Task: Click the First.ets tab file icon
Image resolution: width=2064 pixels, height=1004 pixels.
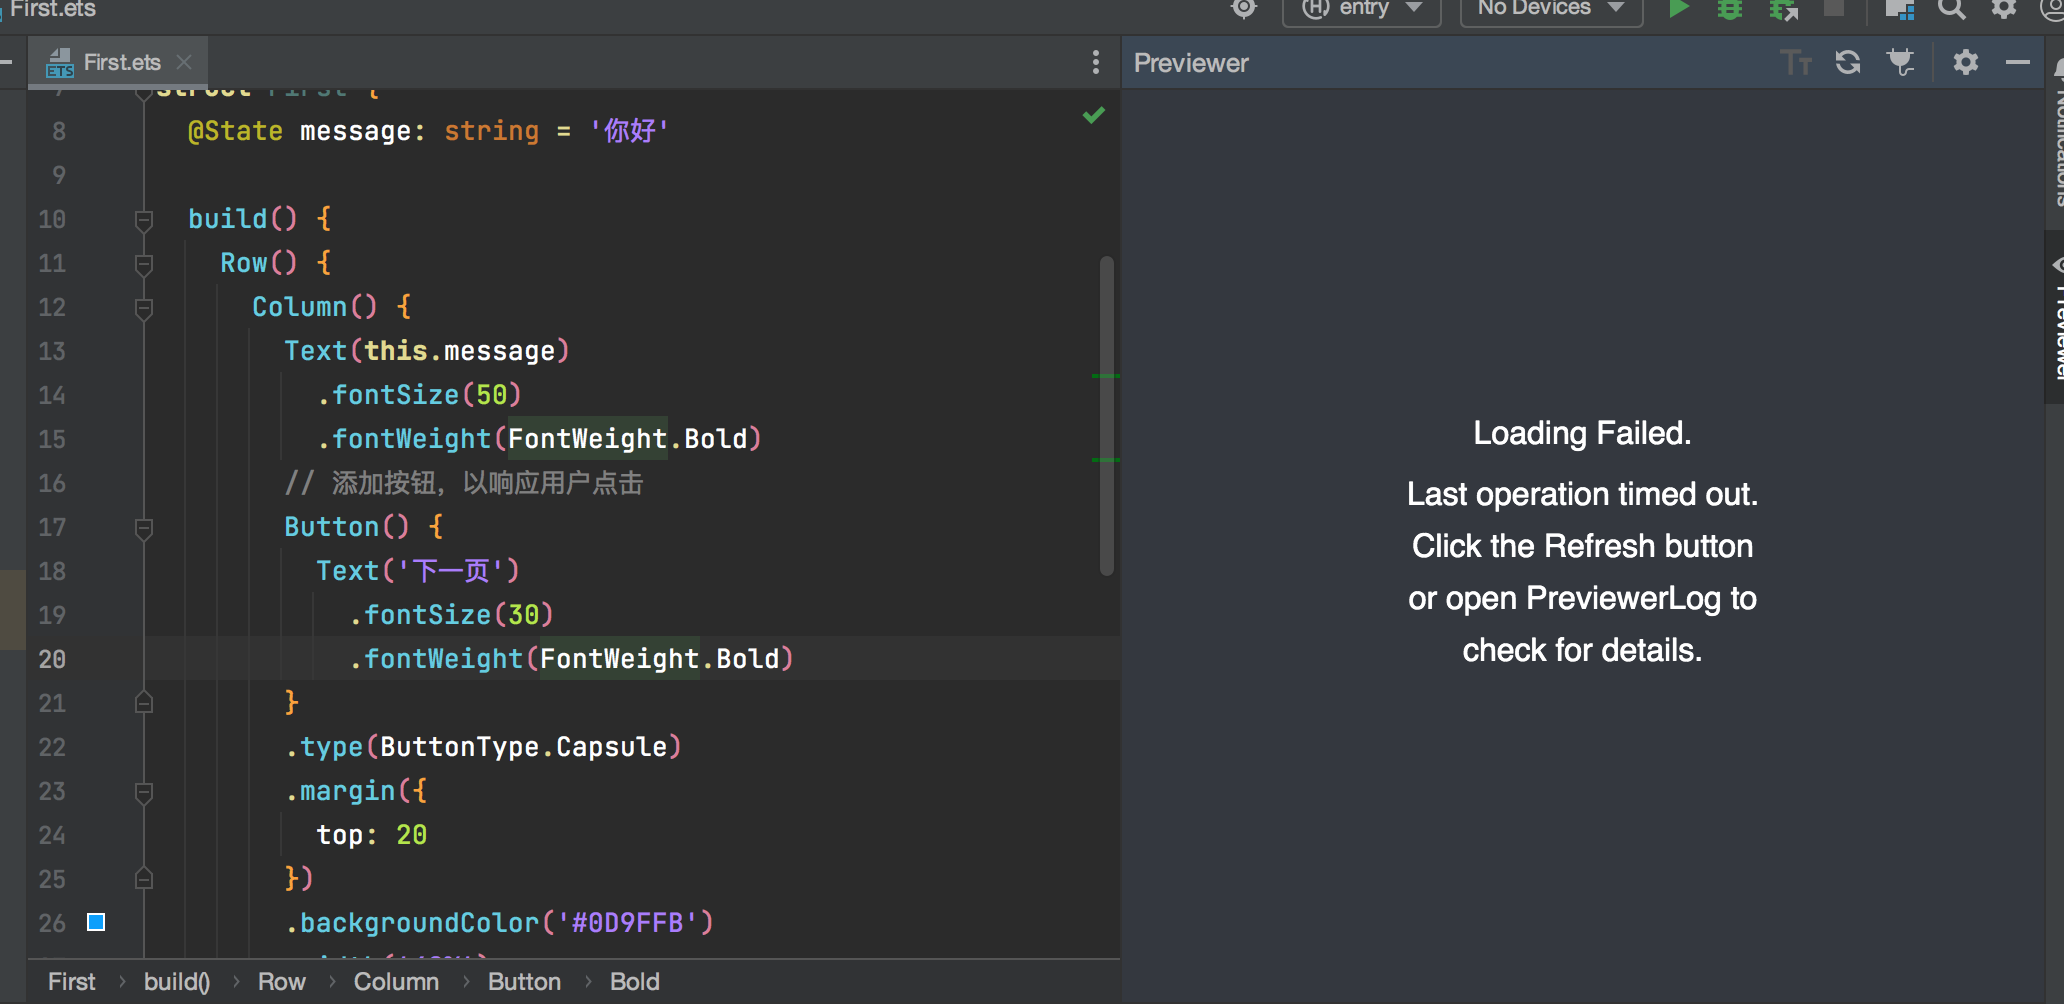Action: pyautogui.click(x=60, y=63)
